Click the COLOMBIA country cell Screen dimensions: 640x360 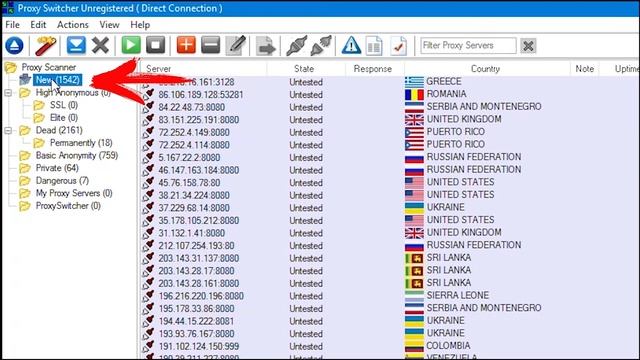(448, 346)
